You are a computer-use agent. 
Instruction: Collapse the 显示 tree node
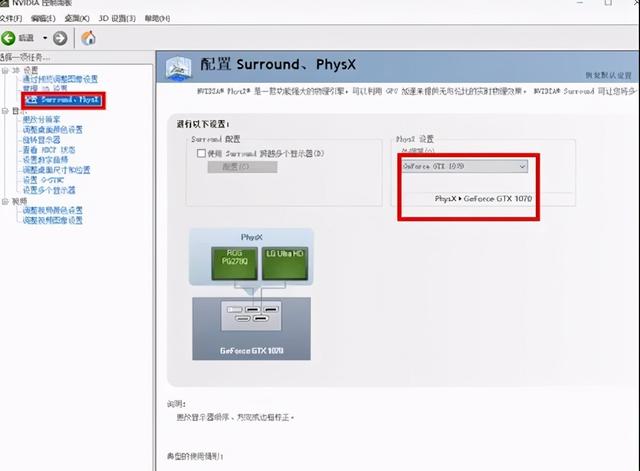(x=5, y=111)
